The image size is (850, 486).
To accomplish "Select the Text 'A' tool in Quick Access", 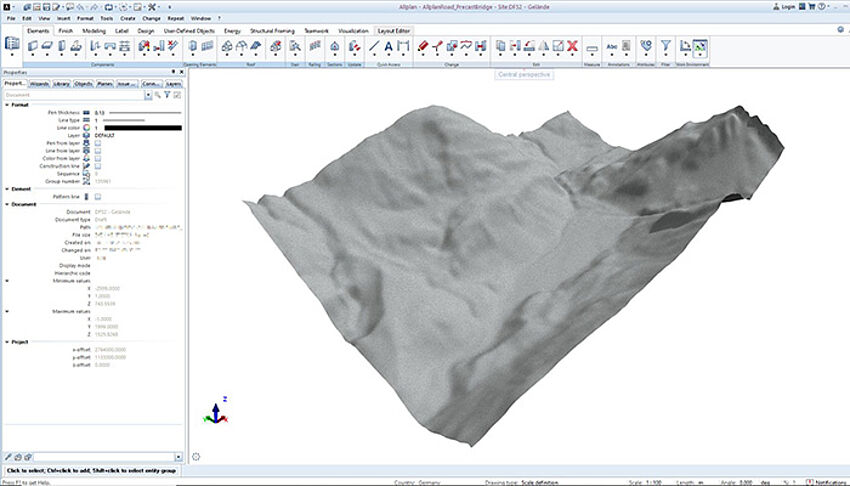I will (388, 46).
